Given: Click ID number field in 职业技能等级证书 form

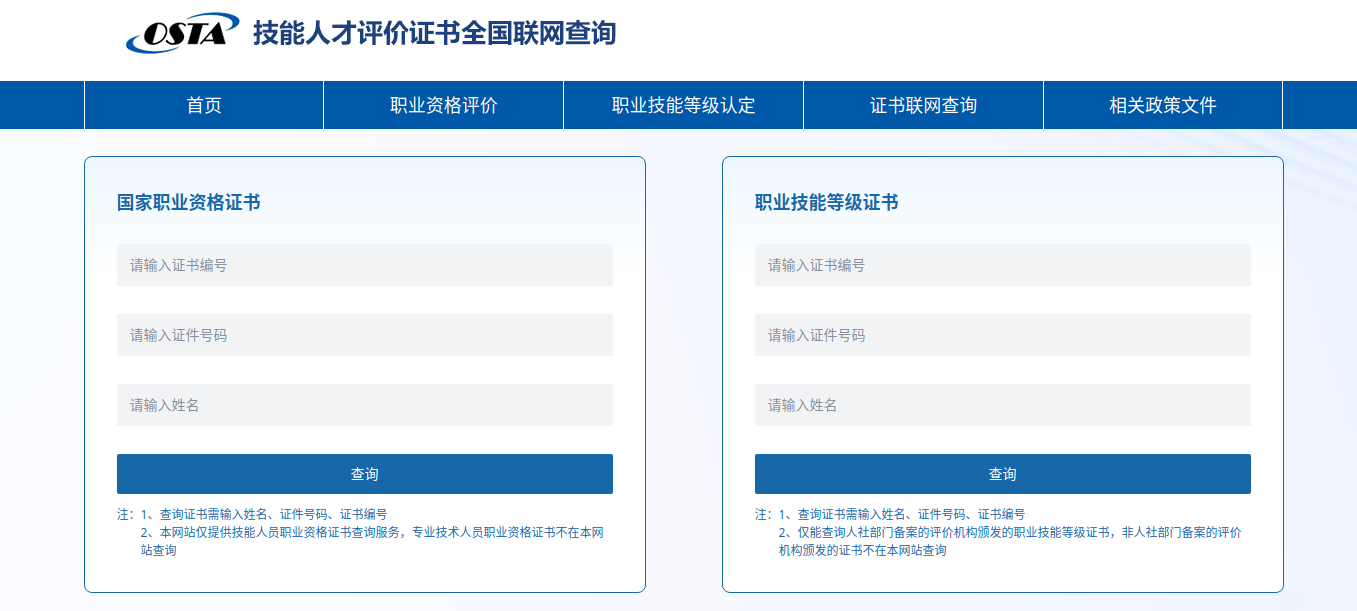Looking at the screenshot, I should (x=1003, y=335).
